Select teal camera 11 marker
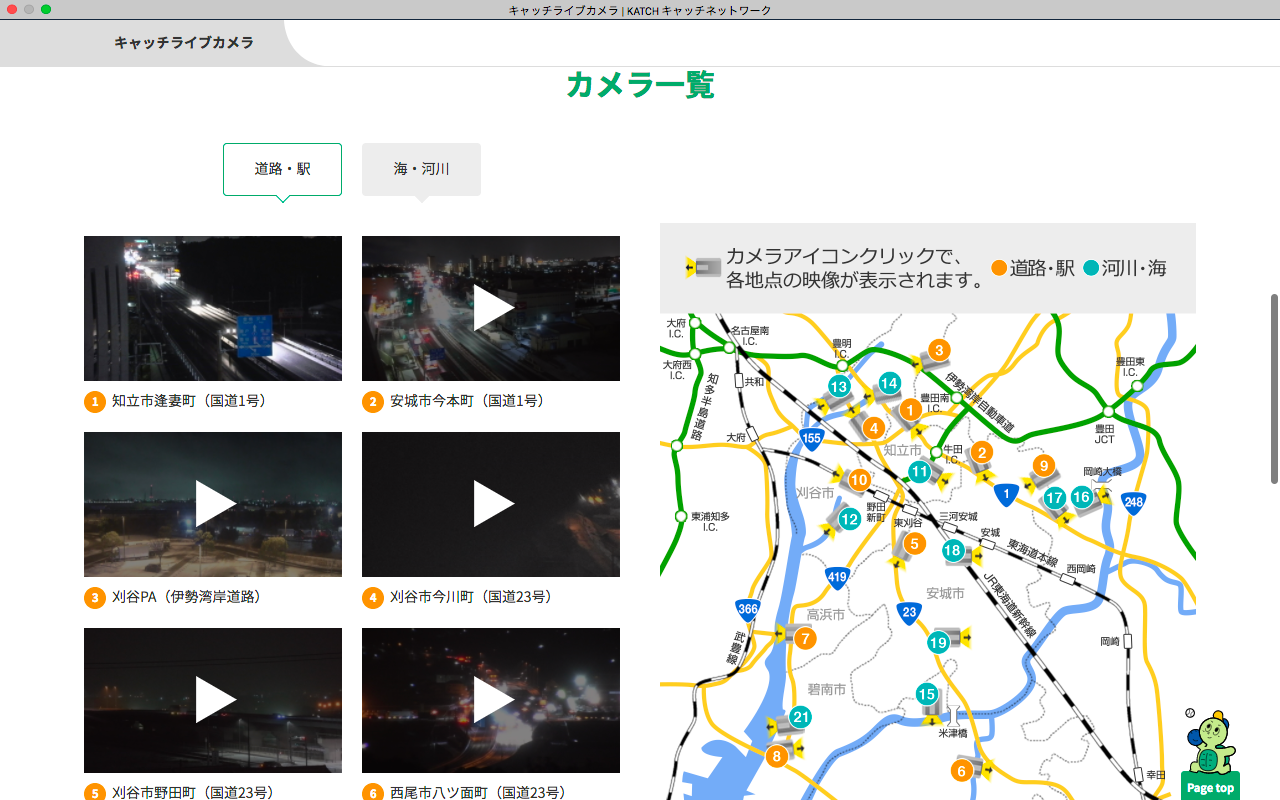 919,472
